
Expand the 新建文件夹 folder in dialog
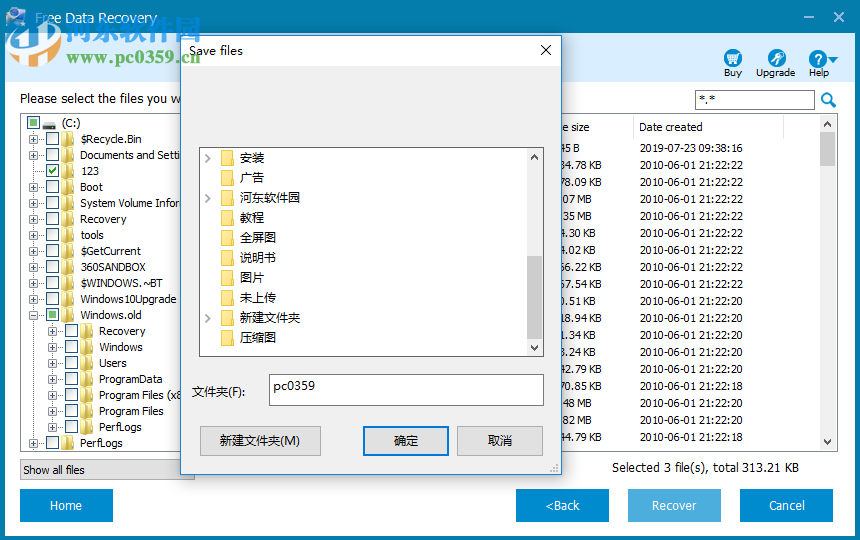click(208, 318)
